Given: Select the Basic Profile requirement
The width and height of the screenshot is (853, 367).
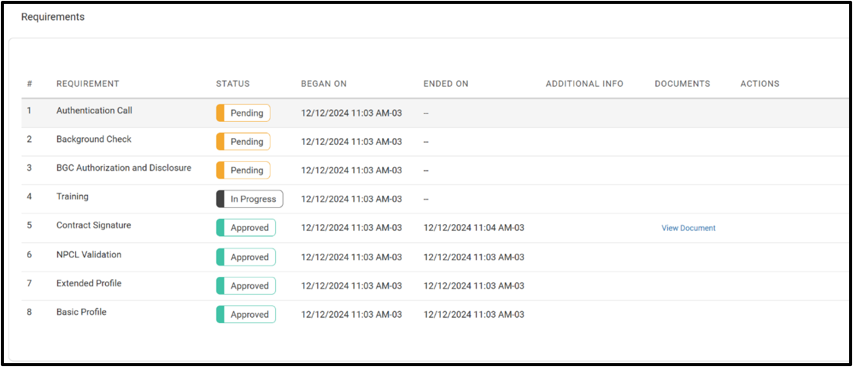Looking at the screenshot, I should [81, 312].
